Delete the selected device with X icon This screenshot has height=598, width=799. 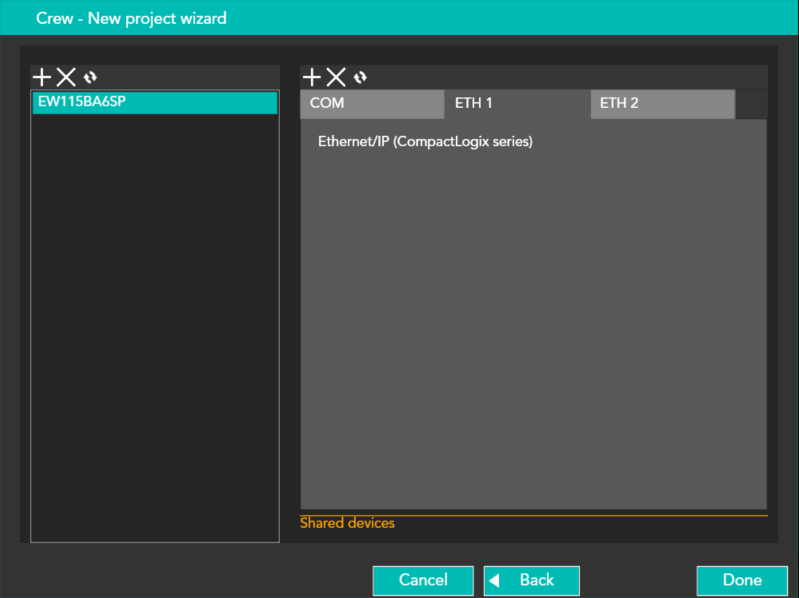tap(66, 77)
